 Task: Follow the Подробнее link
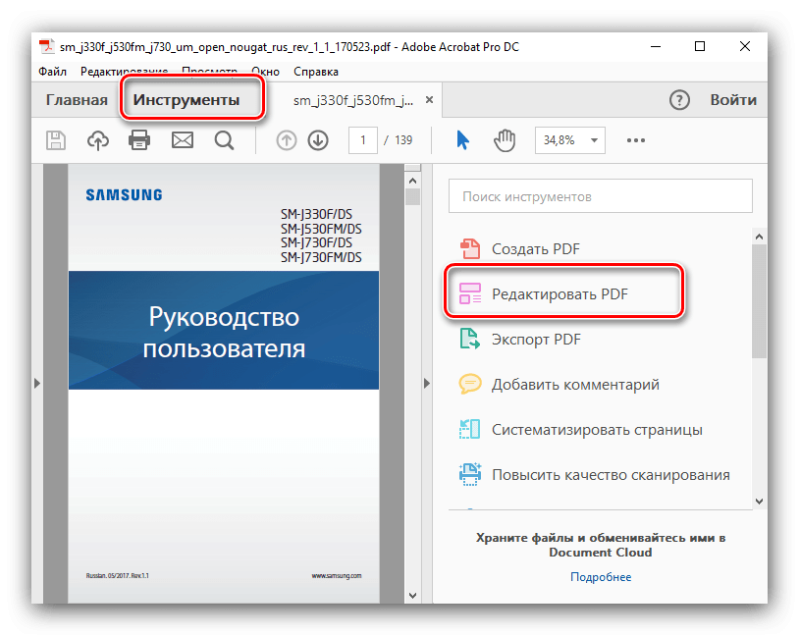(601, 577)
